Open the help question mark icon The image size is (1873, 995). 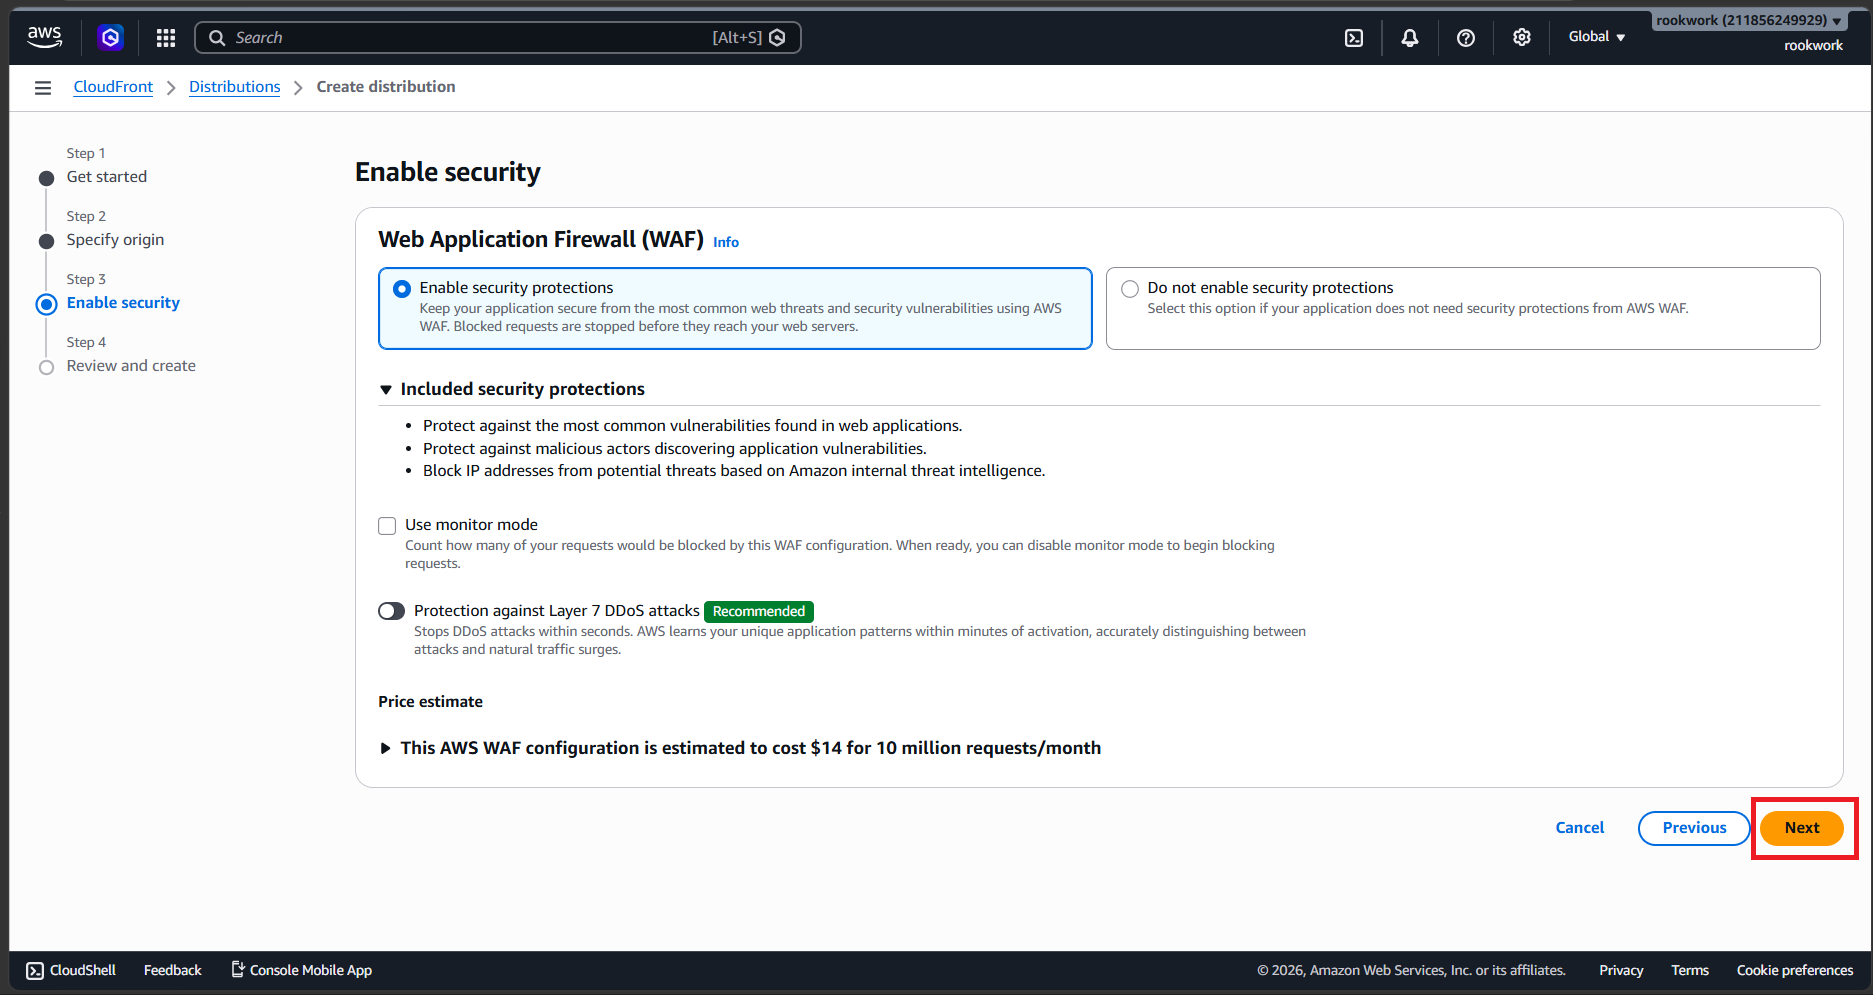(1466, 38)
